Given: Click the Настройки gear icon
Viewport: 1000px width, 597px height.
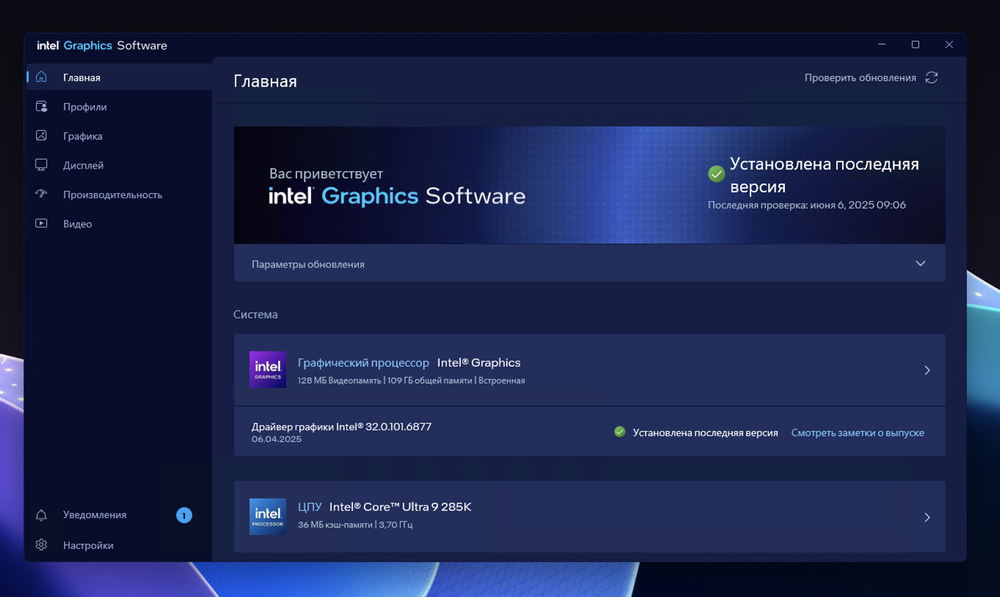Looking at the screenshot, I should 41,545.
